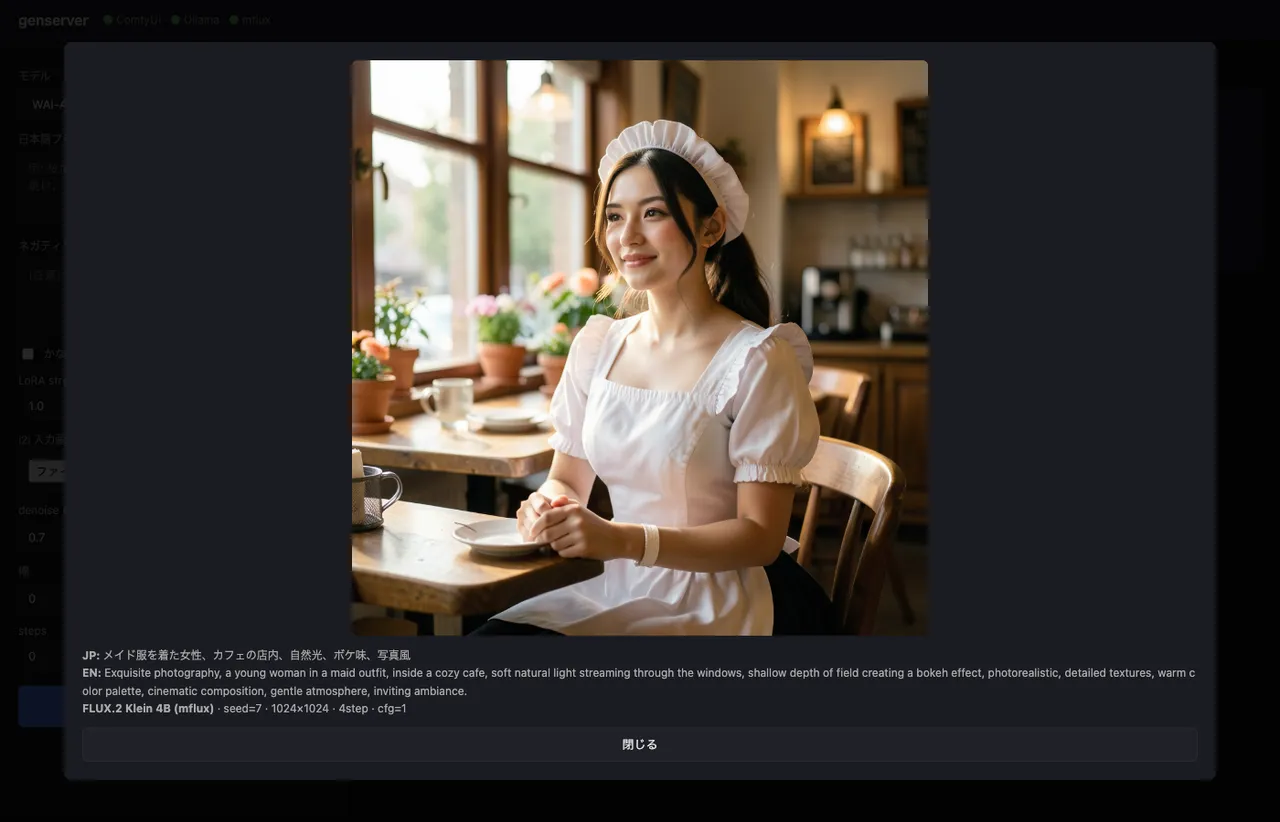Focus the denoise field showing 0.7
Screen dimensions: 1280x822
(x=42, y=537)
